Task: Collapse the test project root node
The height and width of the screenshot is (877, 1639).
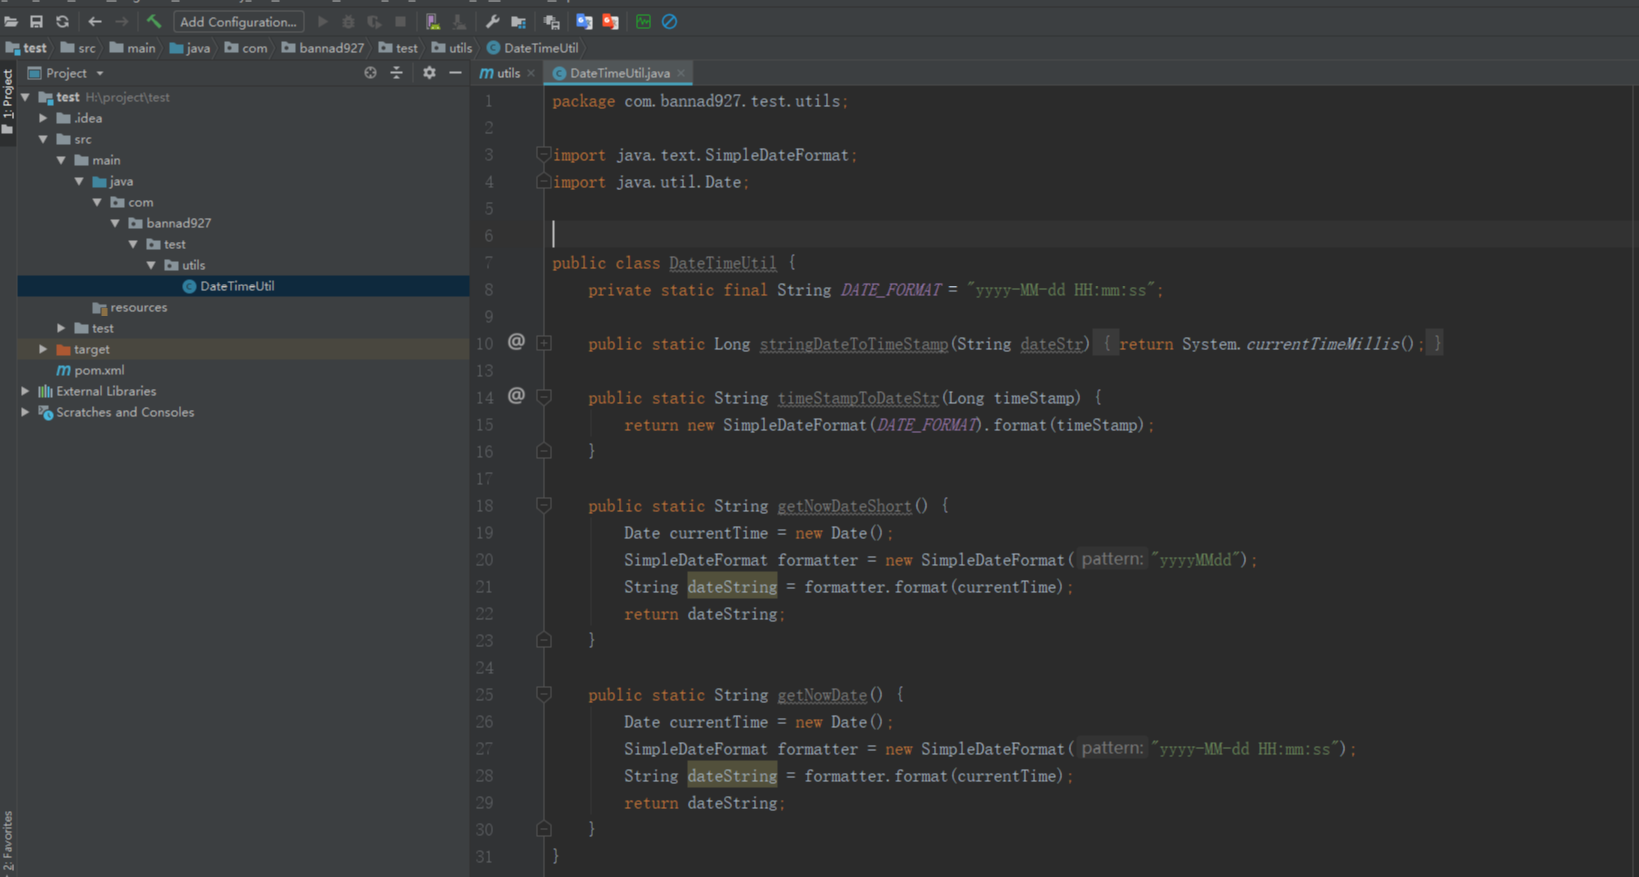Action: [26, 97]
